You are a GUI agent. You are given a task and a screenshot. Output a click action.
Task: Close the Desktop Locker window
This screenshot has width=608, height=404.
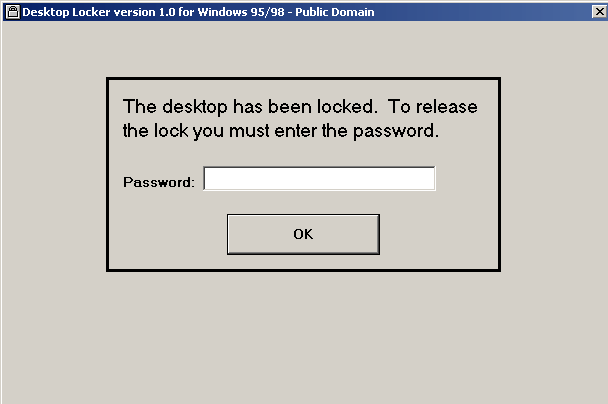point(599,12)
